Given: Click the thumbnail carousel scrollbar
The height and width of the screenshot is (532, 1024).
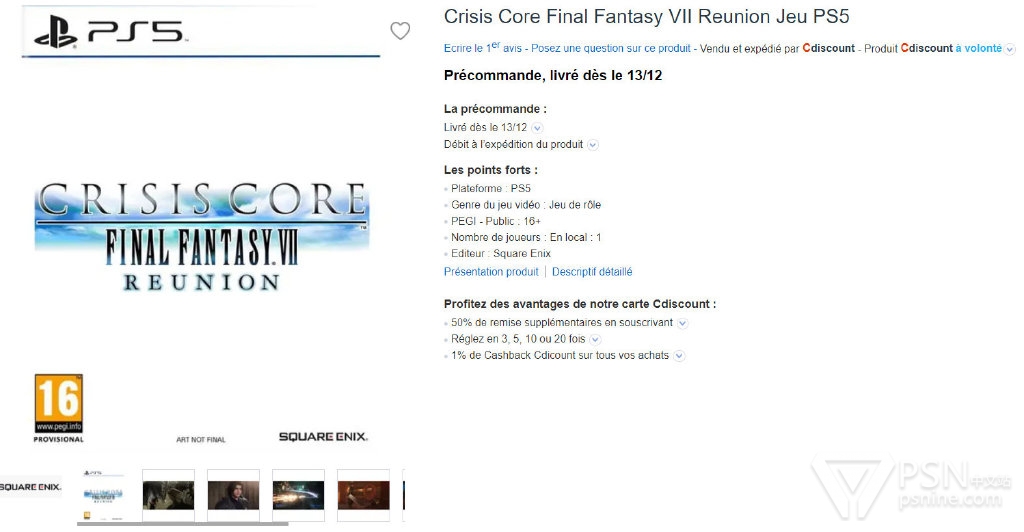Looking at the screenshot, I should (183, 524).
